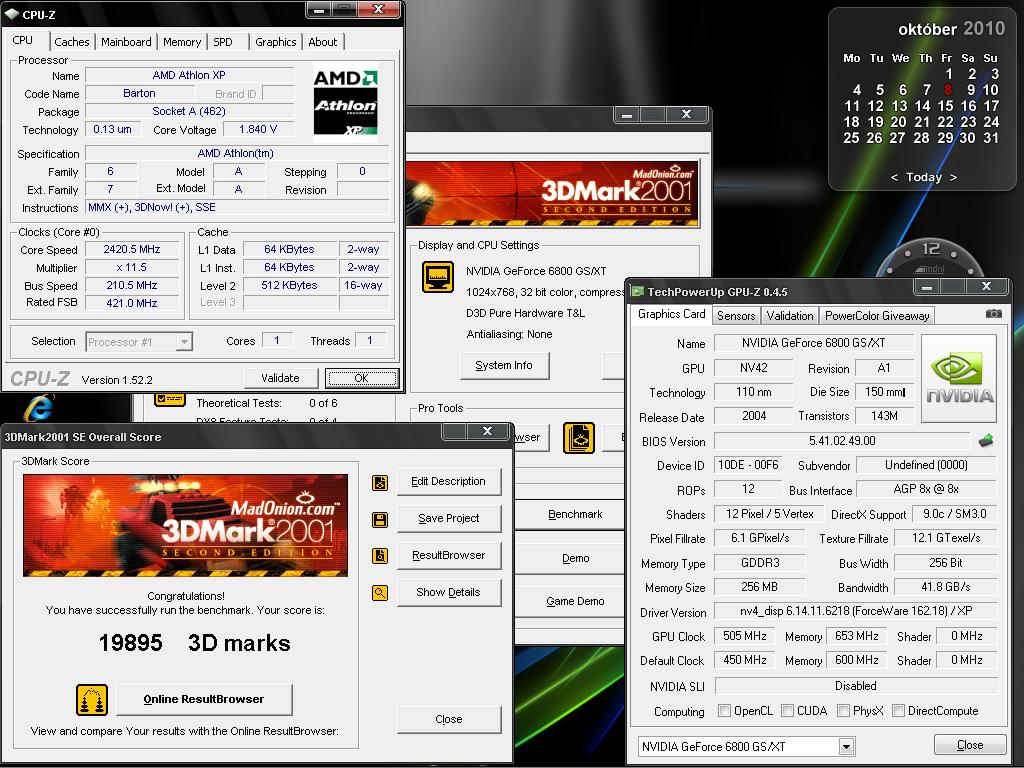Switch to the Caches tab in CPU-Z
Image resolution: width=1024 pixels, height=768 pixels.
tap(72, 42)
